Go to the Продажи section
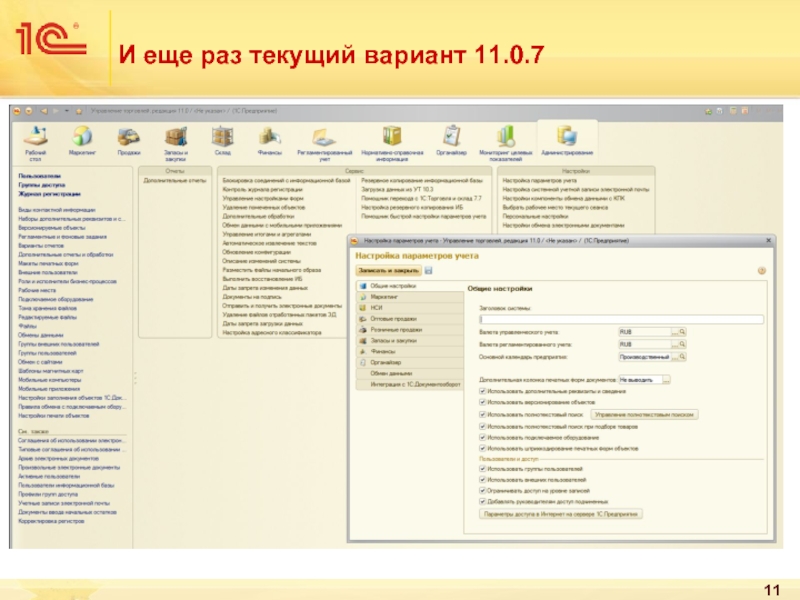Image resolution: width=800 pixels, height=600 pixels. pyautogui.click(x=128, y=136)
